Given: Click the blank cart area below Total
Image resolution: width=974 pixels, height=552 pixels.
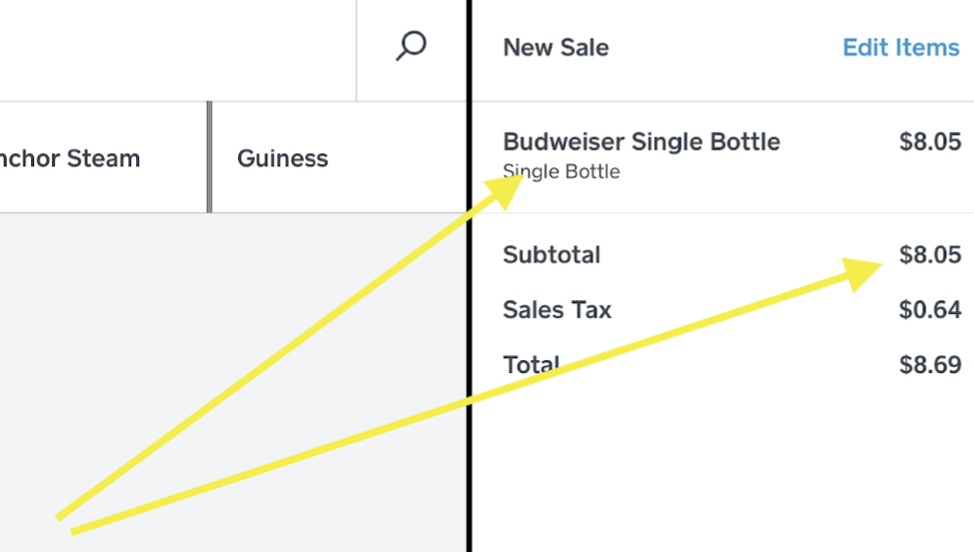Looking at the screenshot, I should 720,470.
